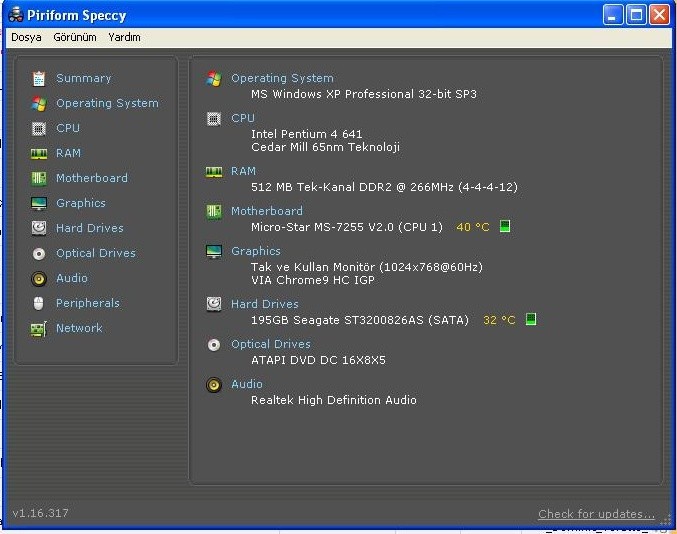Click the 40 °C motherboard temperature value
The image size is (677, 534).
pyautogui.click(x=473, y=227)
